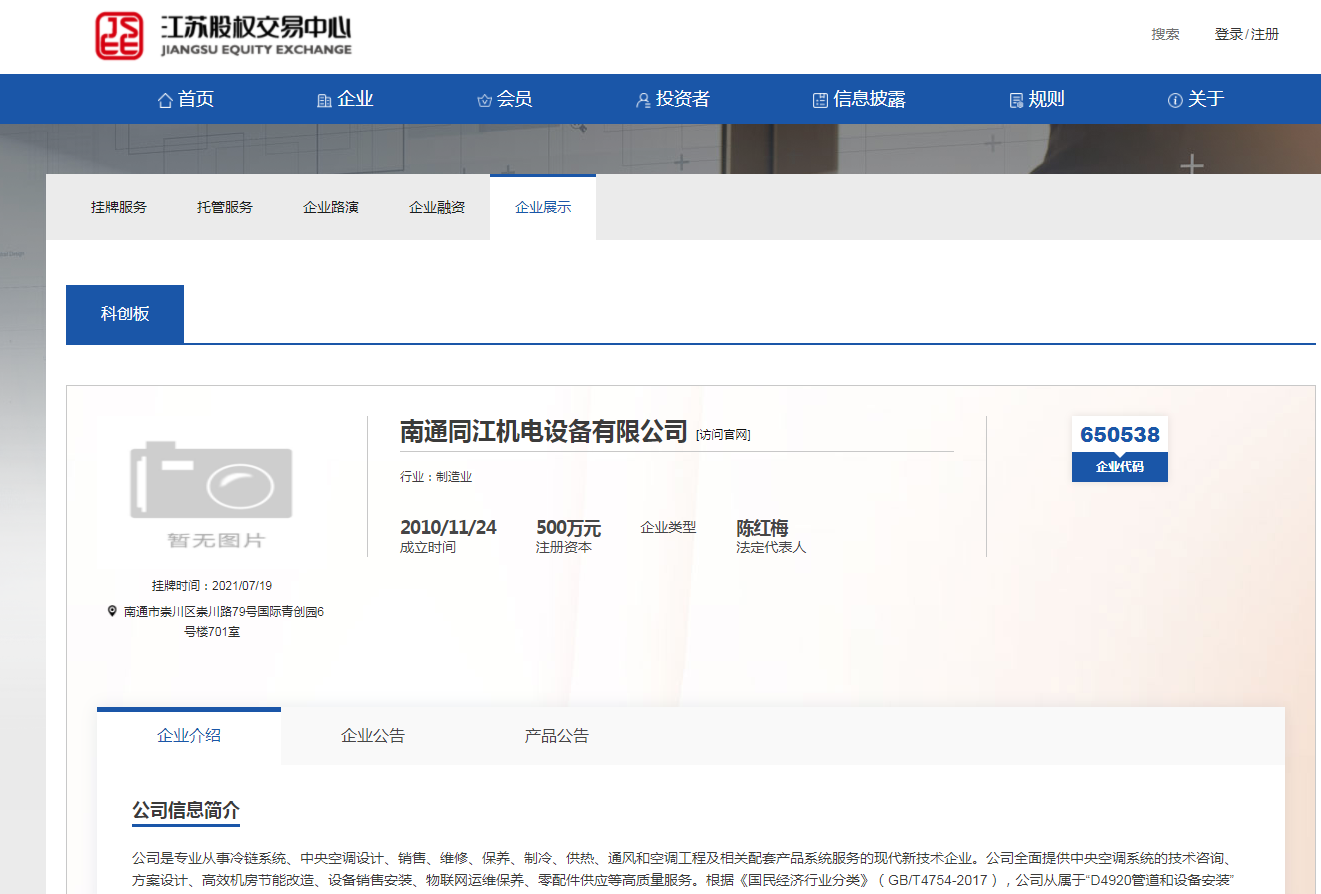Click the 成立时间 label
The width and height of the screenshot is (1321, 894).
tap(428, 547)
